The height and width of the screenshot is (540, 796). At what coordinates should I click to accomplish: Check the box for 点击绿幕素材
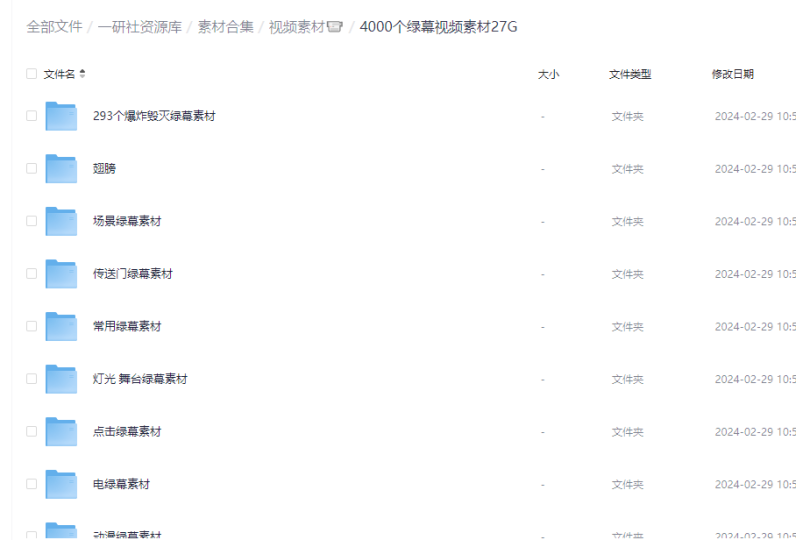pyautogui.click(x=31, y=431)
